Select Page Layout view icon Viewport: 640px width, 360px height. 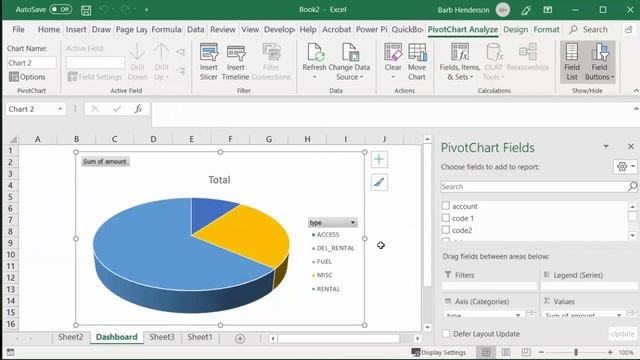(506, 352)
